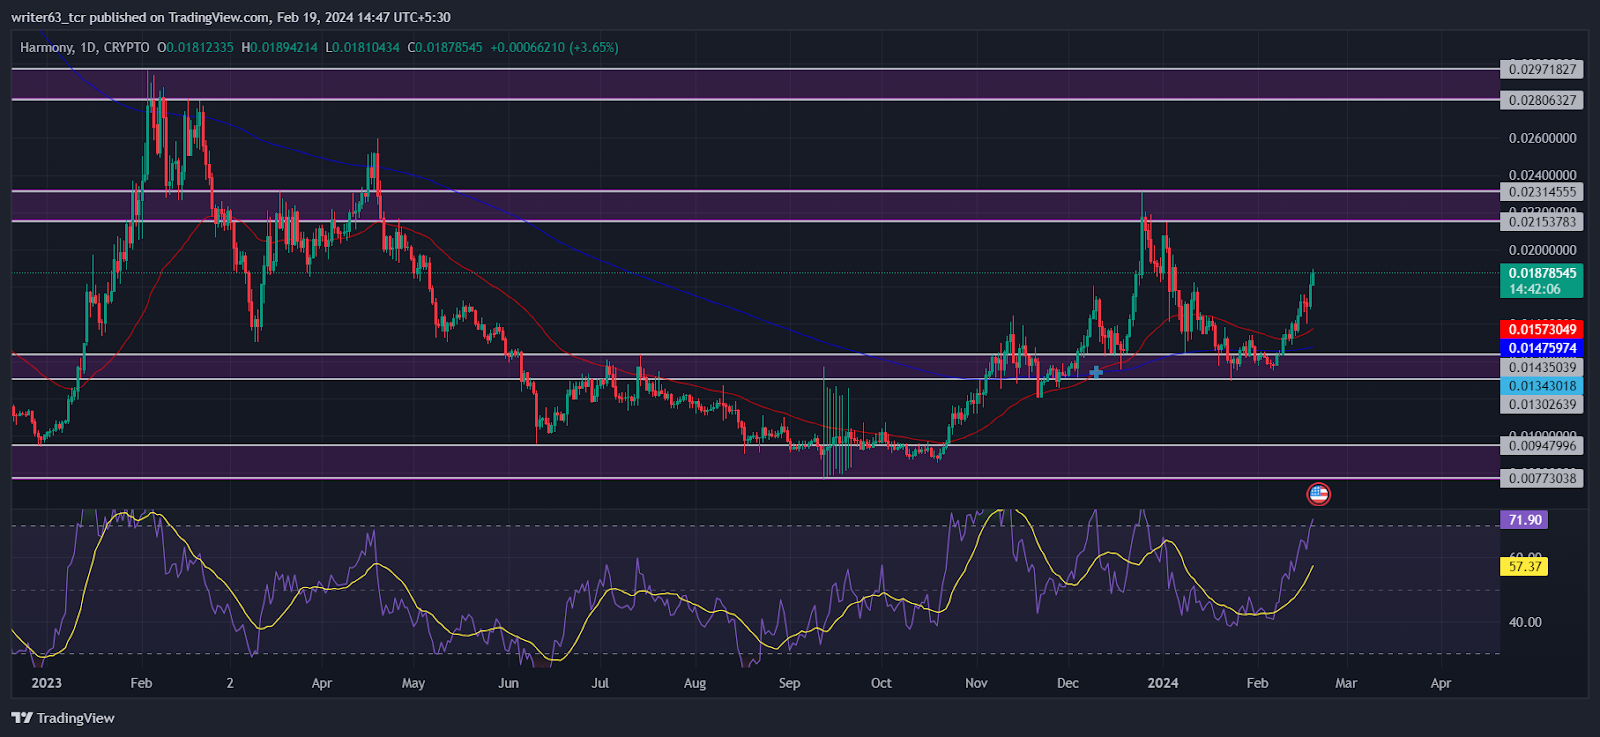1600x737 pixels.
Task: Select the 0.01302639 price level label
Action: click(1542, 405)
